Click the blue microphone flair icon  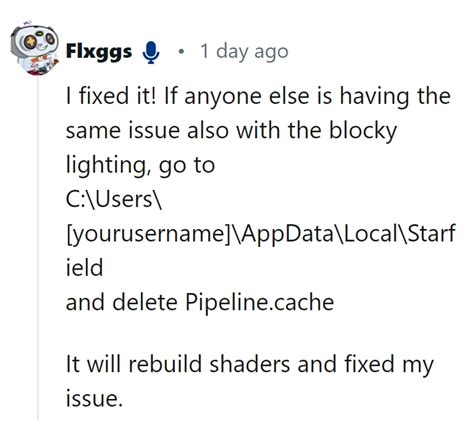point(151,52)
